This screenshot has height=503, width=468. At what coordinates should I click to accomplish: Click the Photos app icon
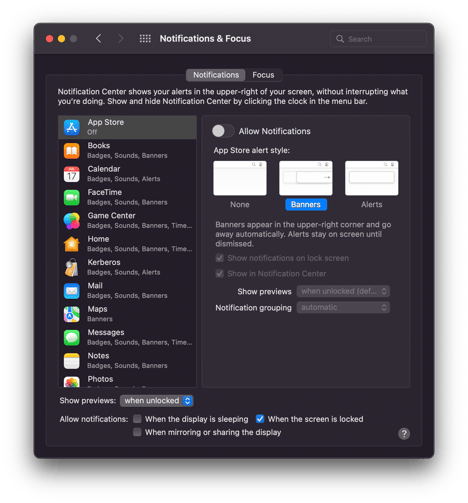pyautogui.click(x=71, y=382)
